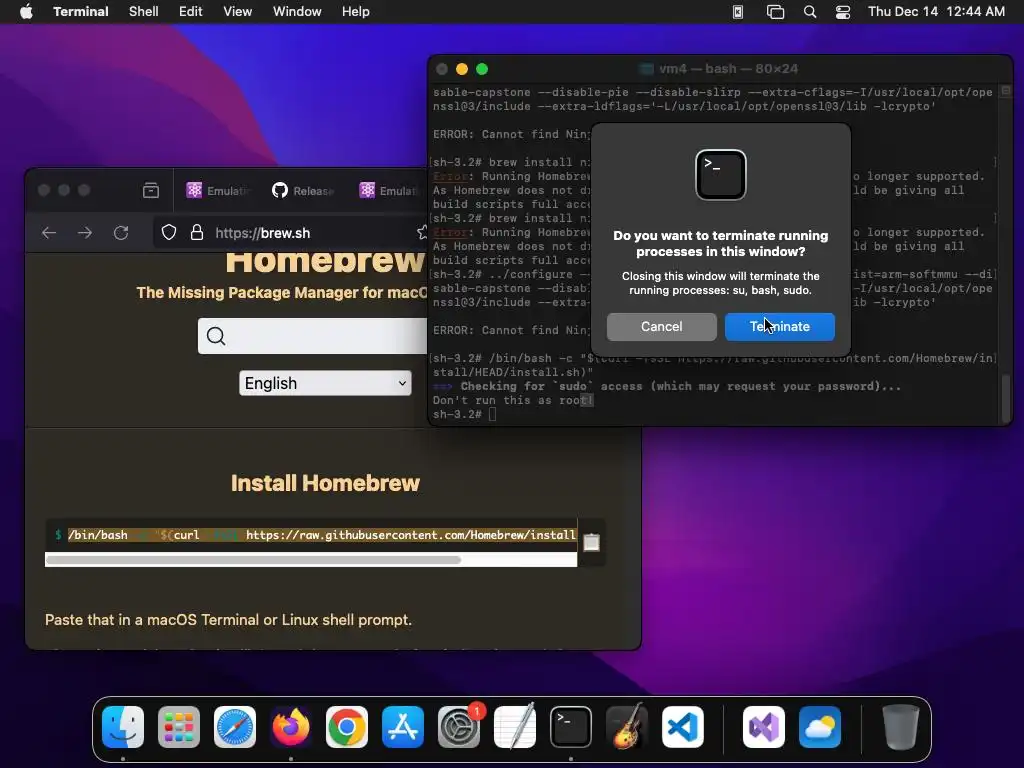The height and width of the screenshot is (768, 1024).
Task: Click the Terminal icon in the Dock
Action: click(571, 727)
